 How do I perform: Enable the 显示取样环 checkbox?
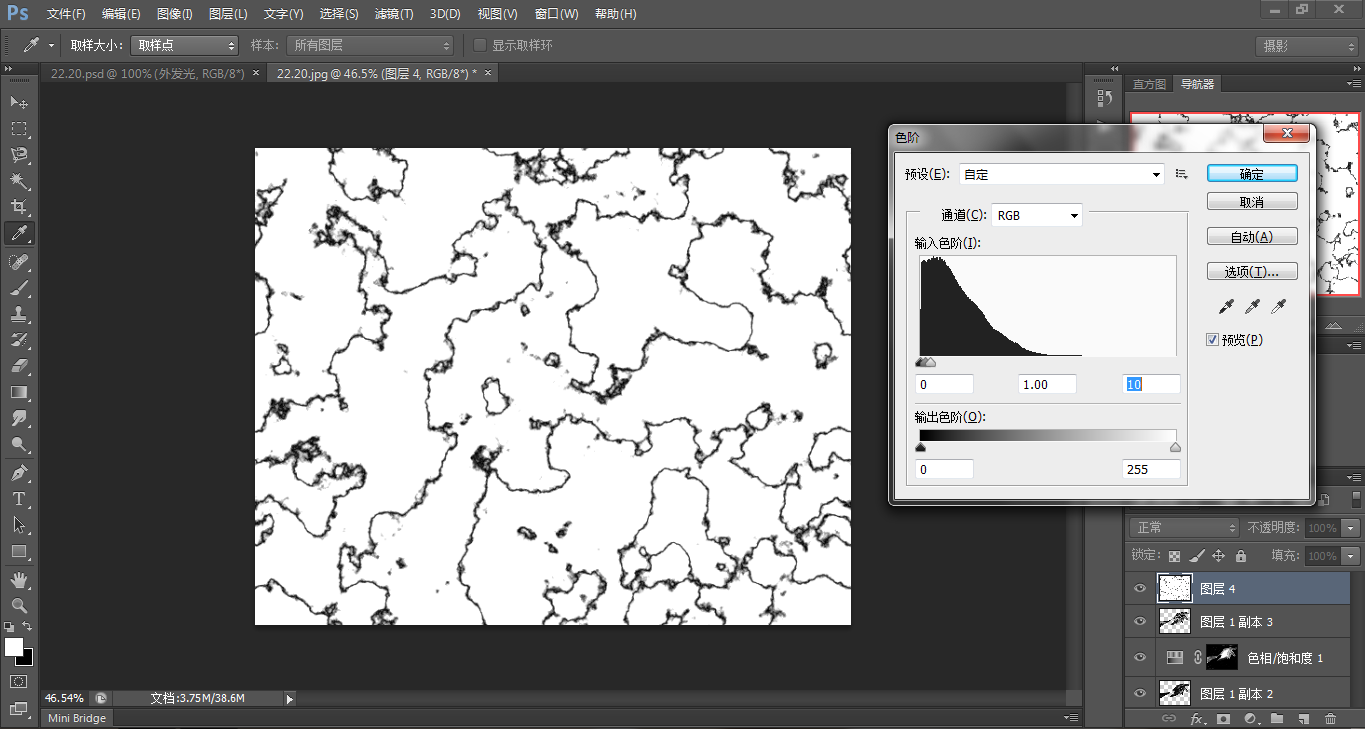(x=480, y=46)
